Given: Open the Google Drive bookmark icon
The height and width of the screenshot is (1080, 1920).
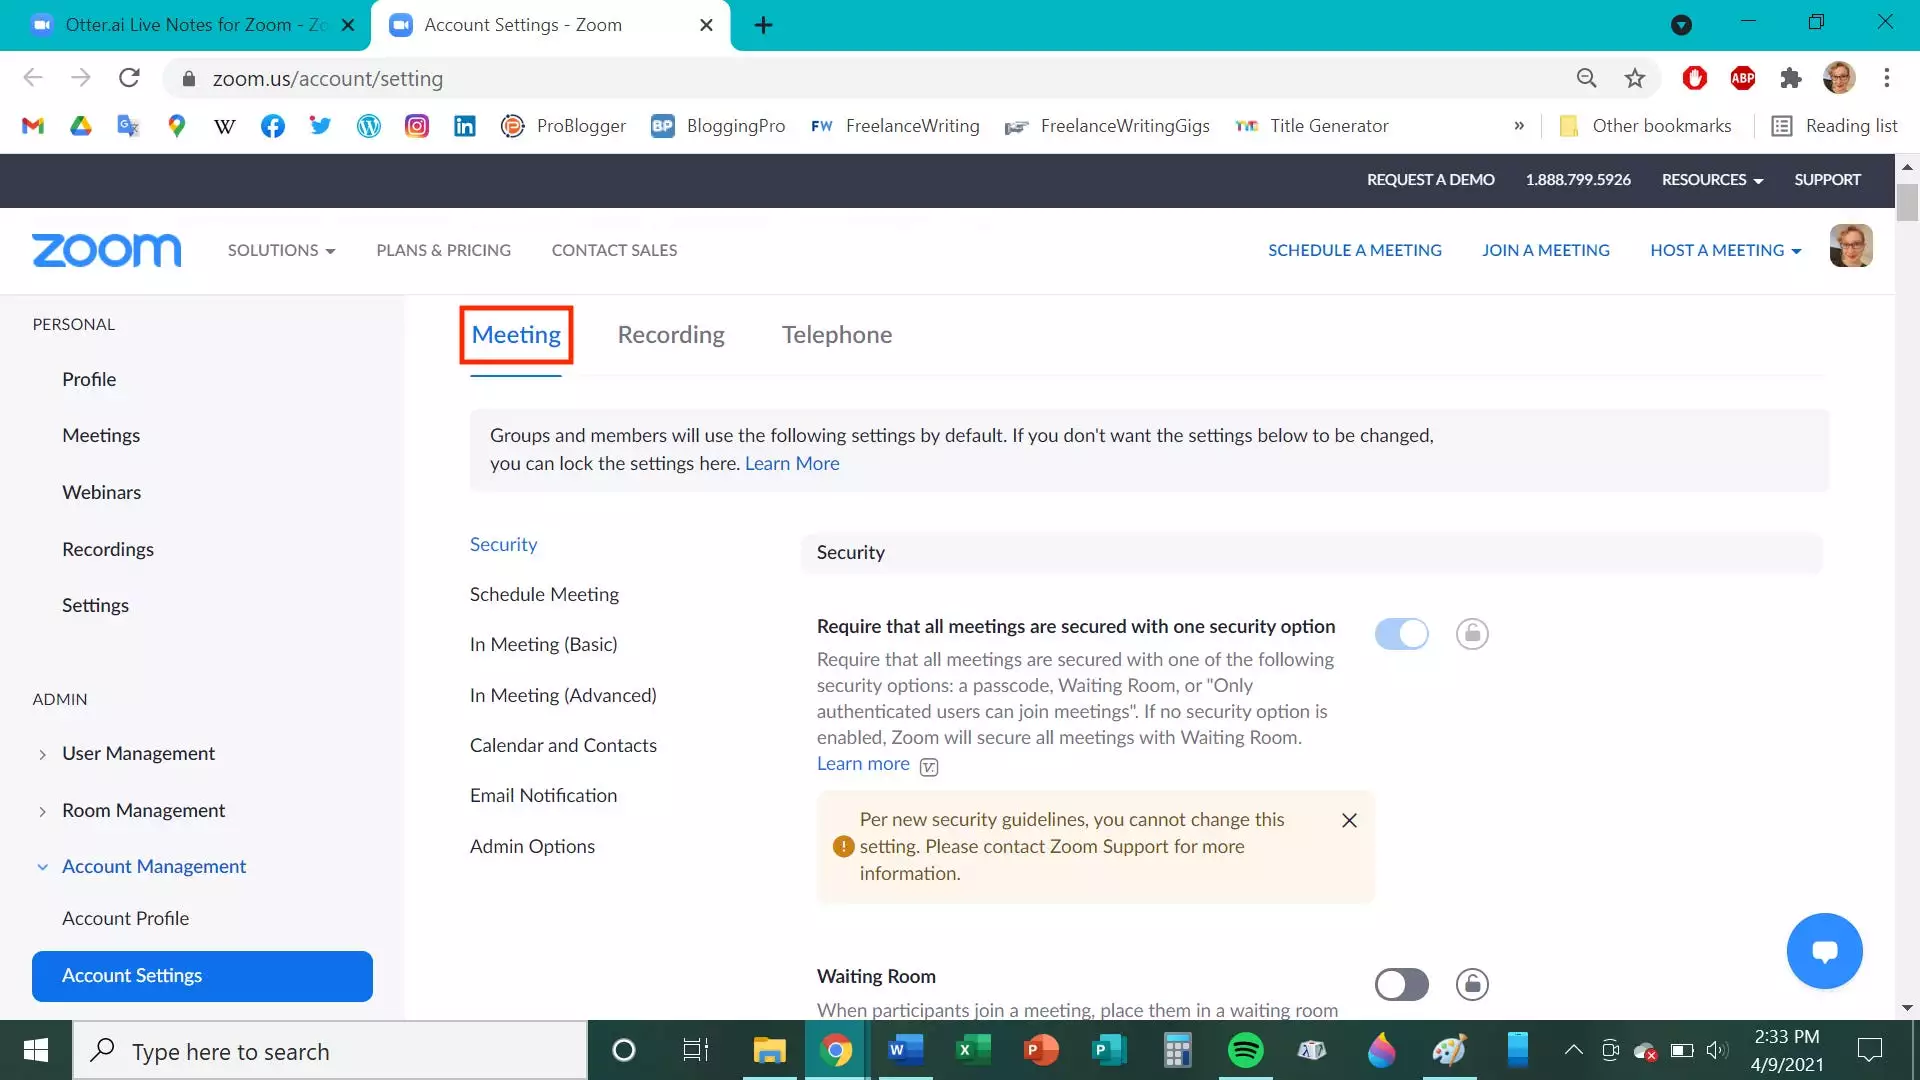Looking at the screenshot, I should 81,126.
